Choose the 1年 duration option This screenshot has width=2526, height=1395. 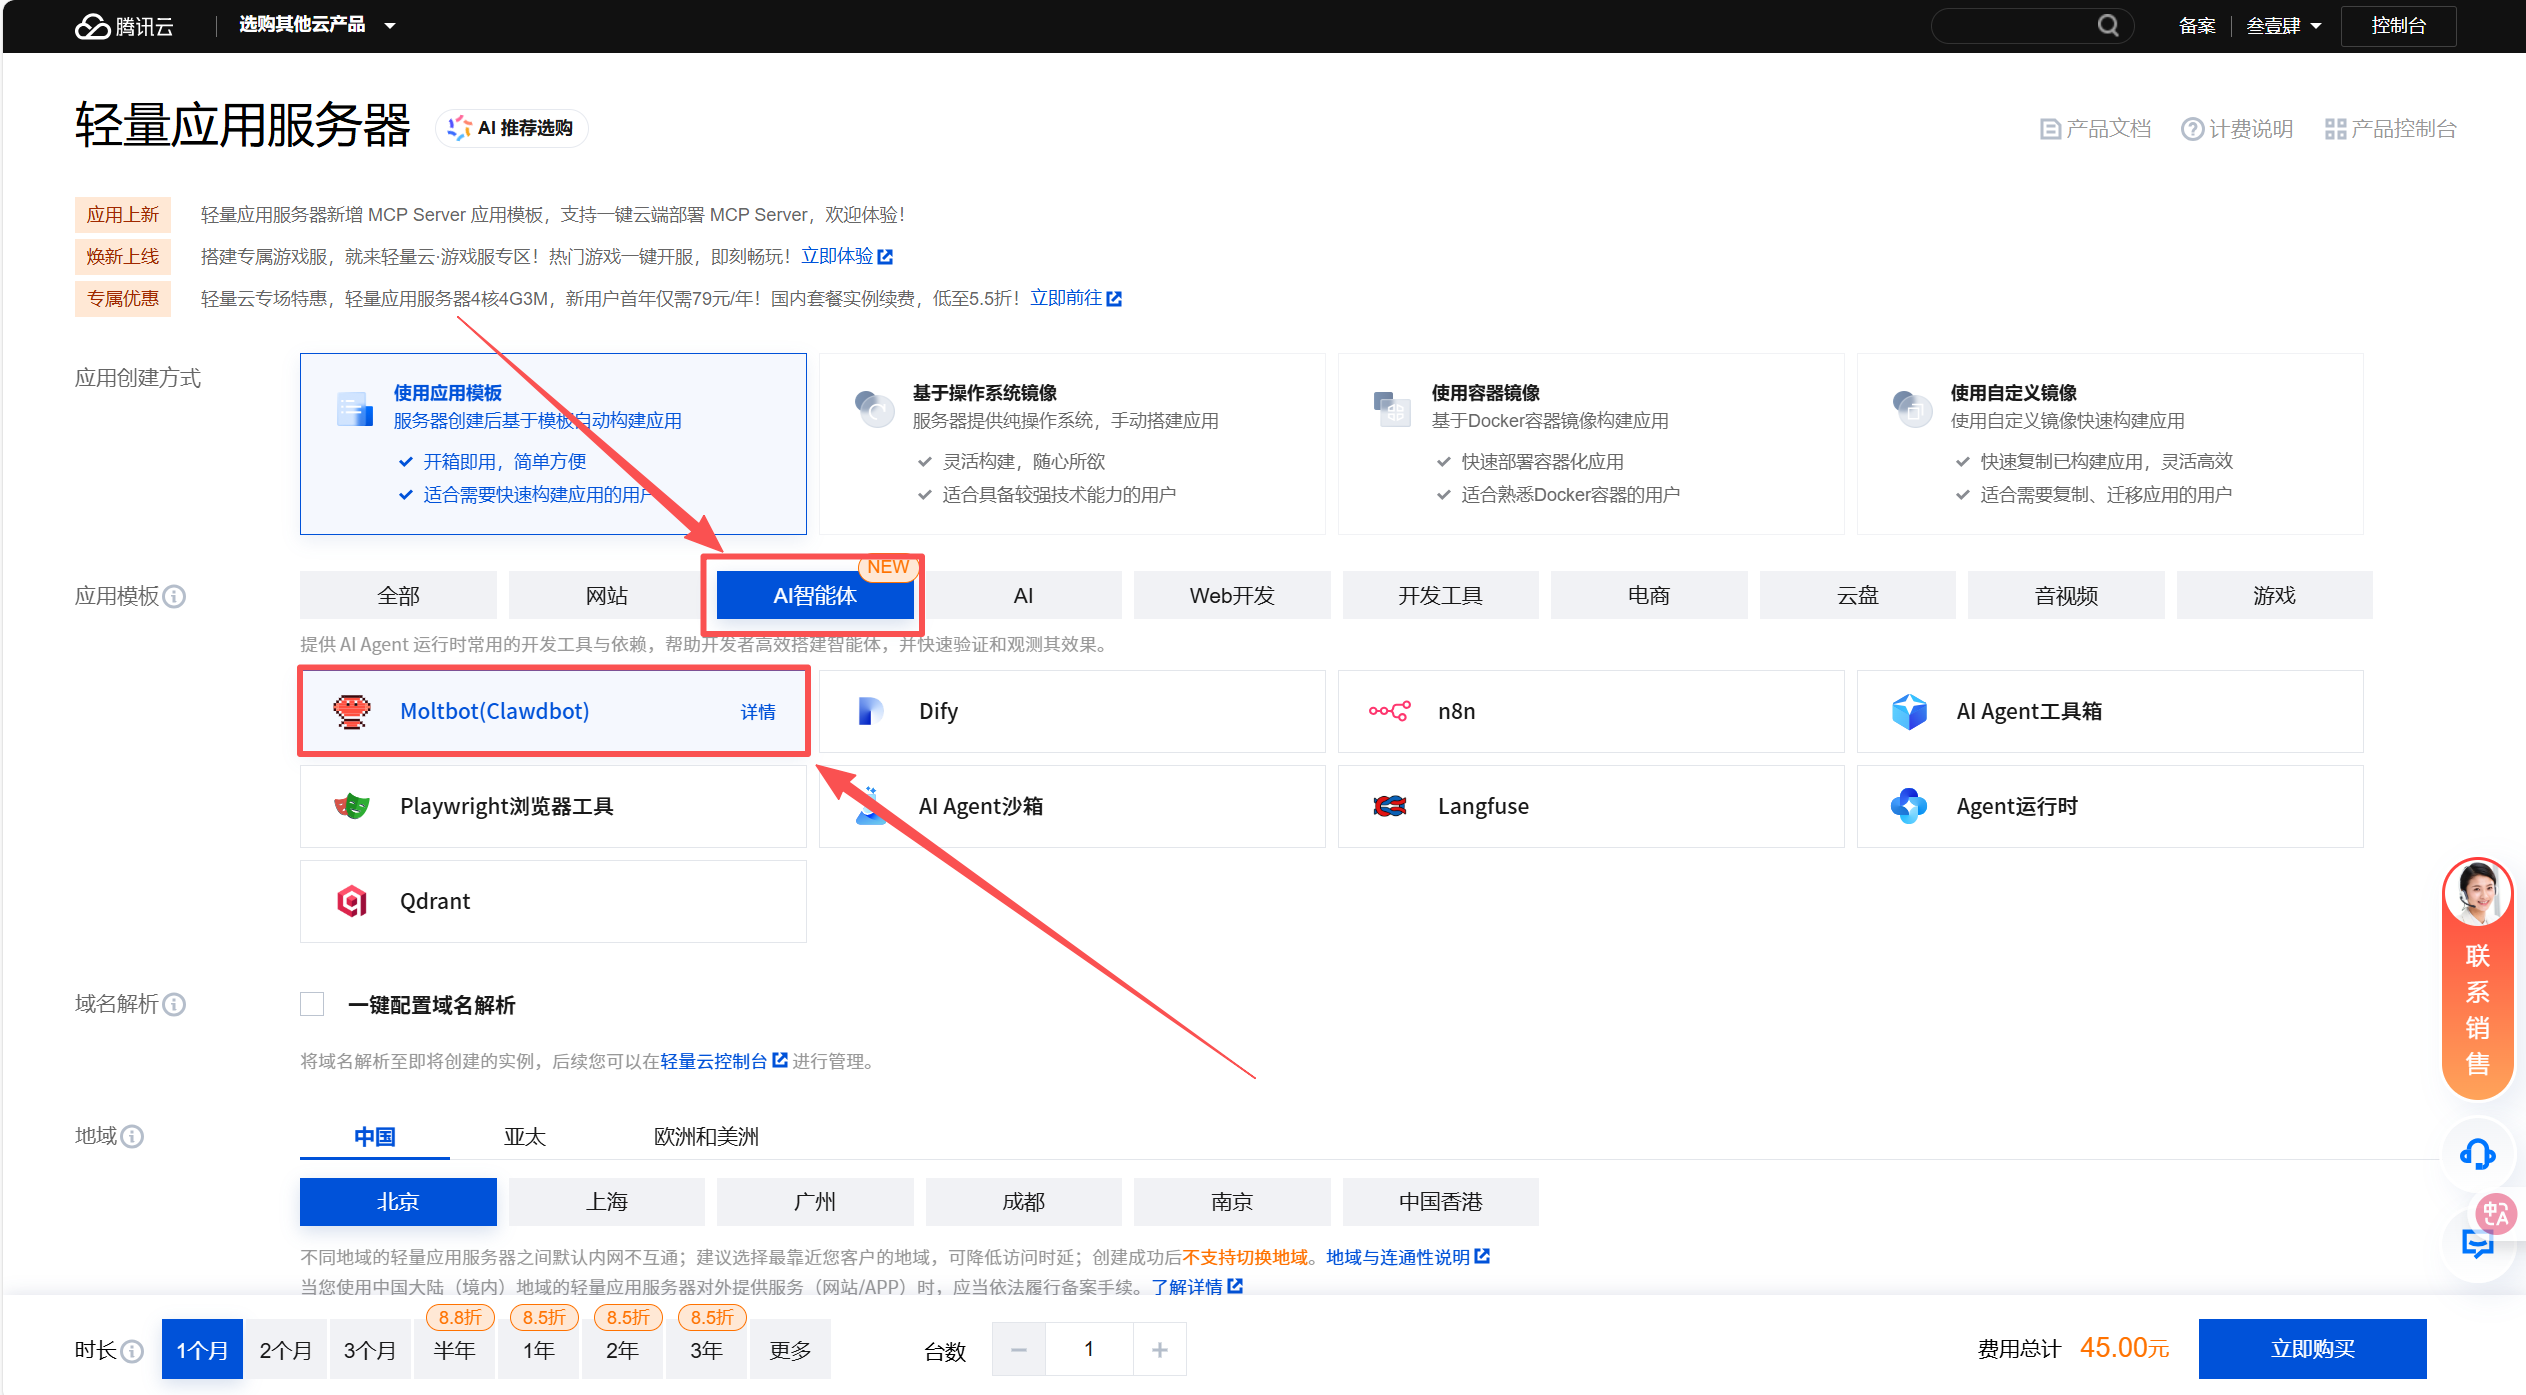click(538, 1350)
